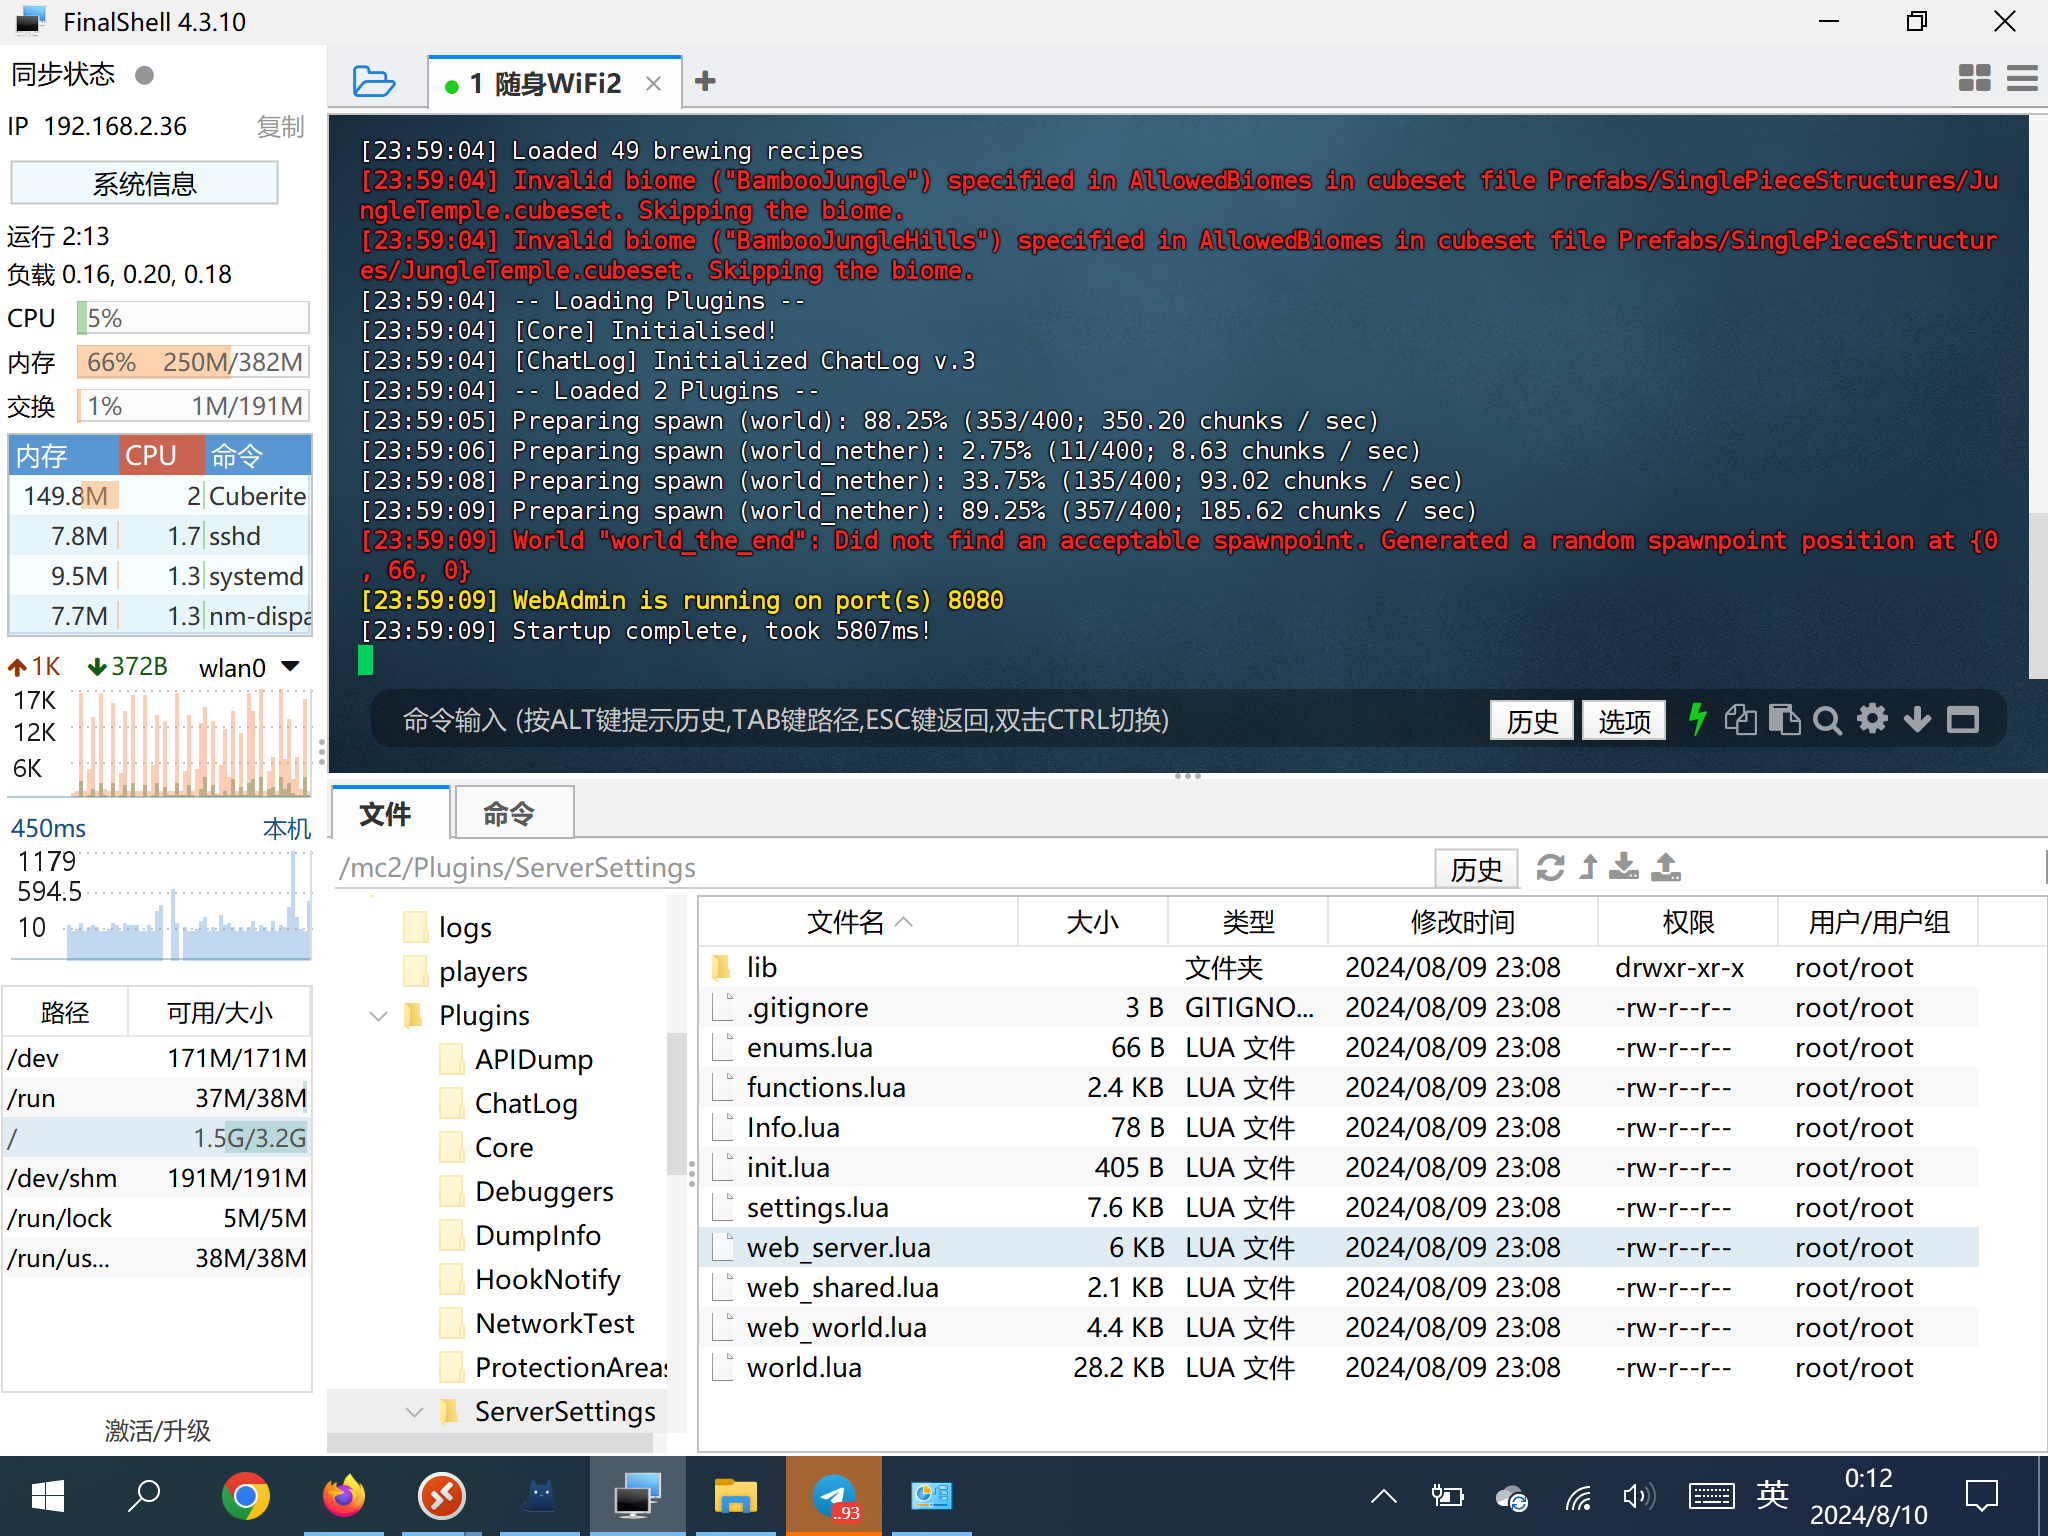Select the players folder in tree
This screenshot has width=2048, height=1536.
[x=482, y=972]
